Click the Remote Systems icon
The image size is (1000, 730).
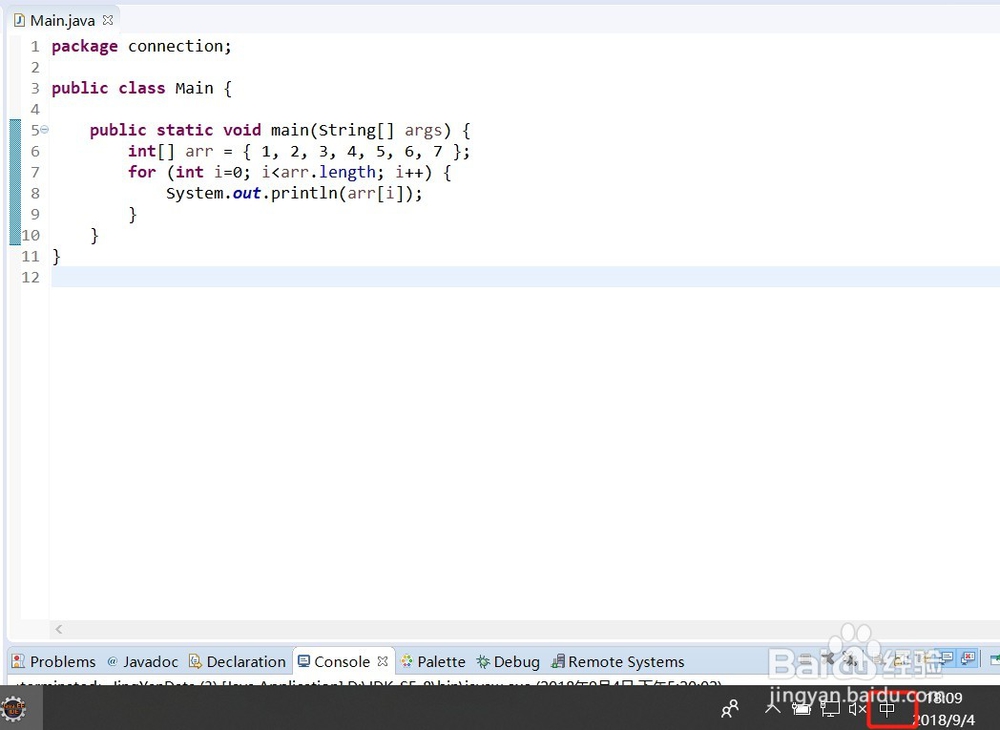pyautogui.click(x=558, y=661)
